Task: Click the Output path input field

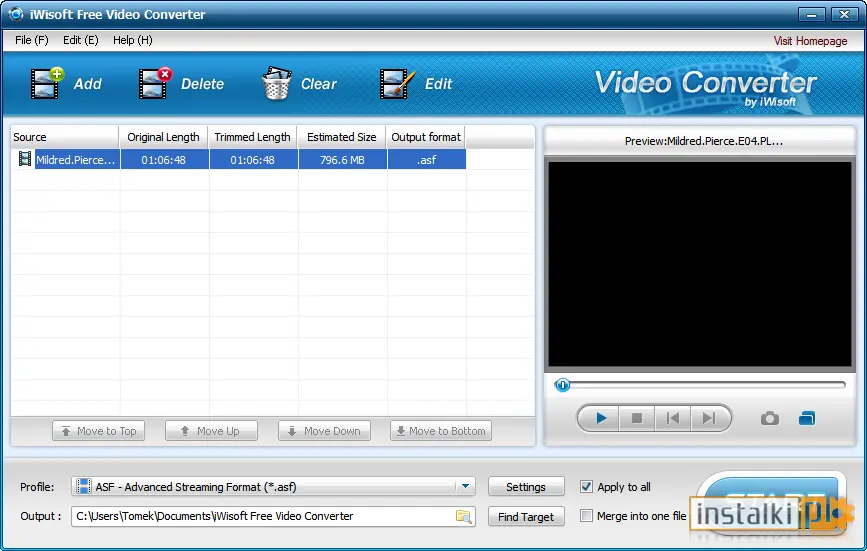Action: point(273,516)
